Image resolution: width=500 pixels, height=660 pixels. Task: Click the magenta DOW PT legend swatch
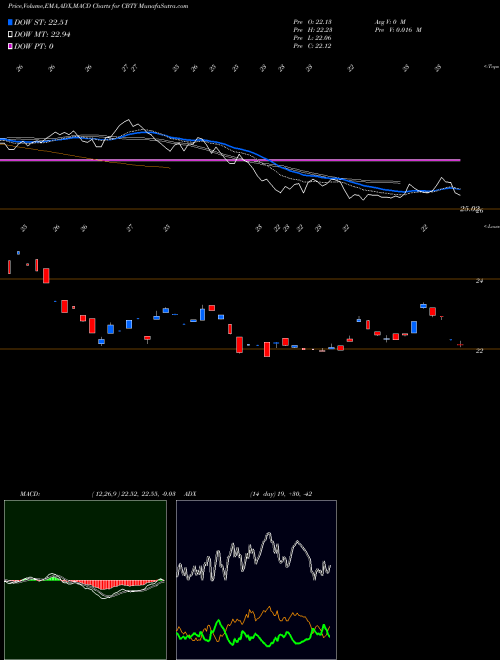[11, 46]
